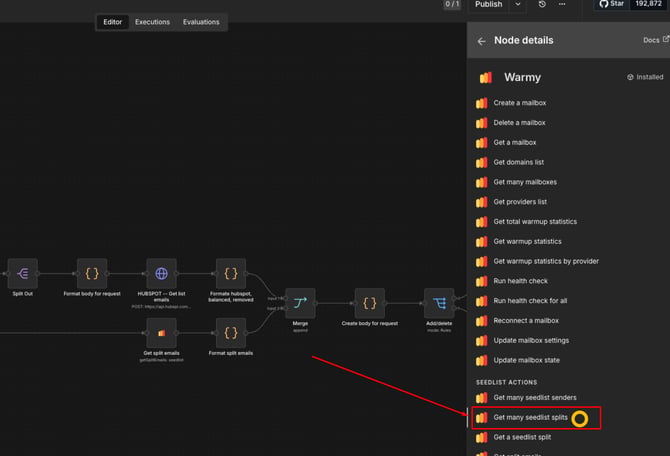Open the workflow history clock icon

coord(542,4)
